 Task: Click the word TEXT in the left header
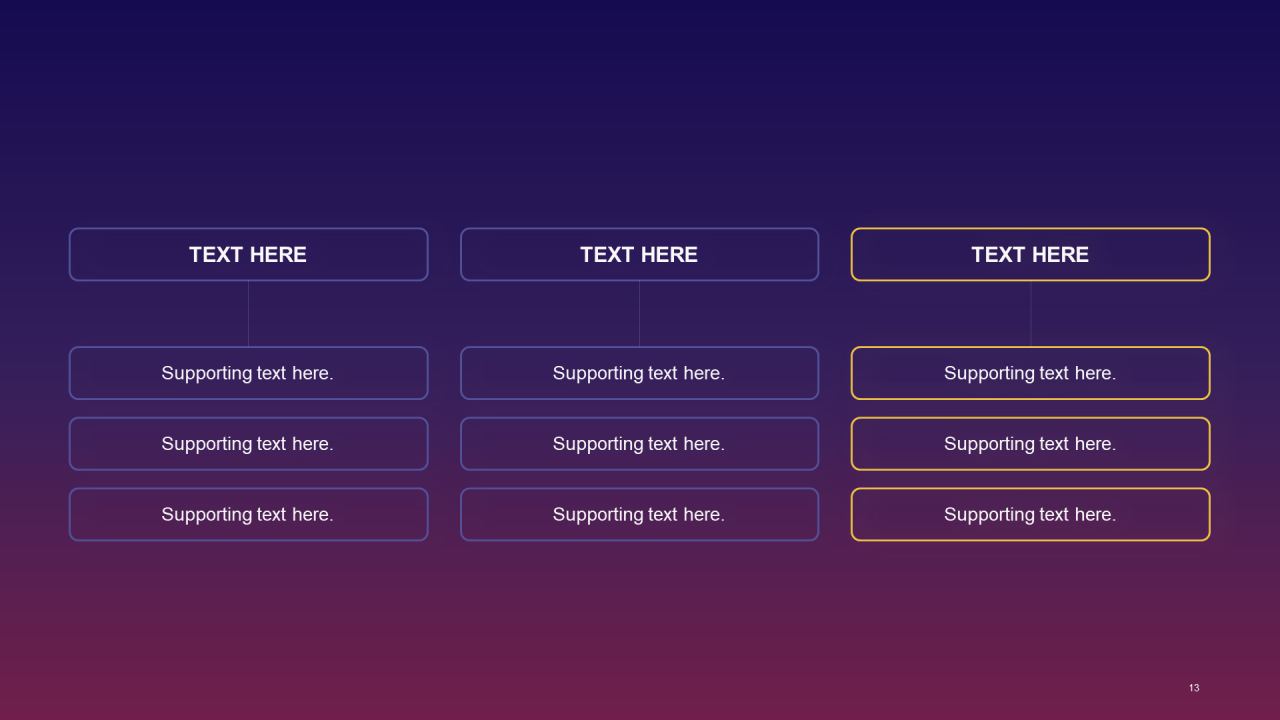tap(215, 255)
